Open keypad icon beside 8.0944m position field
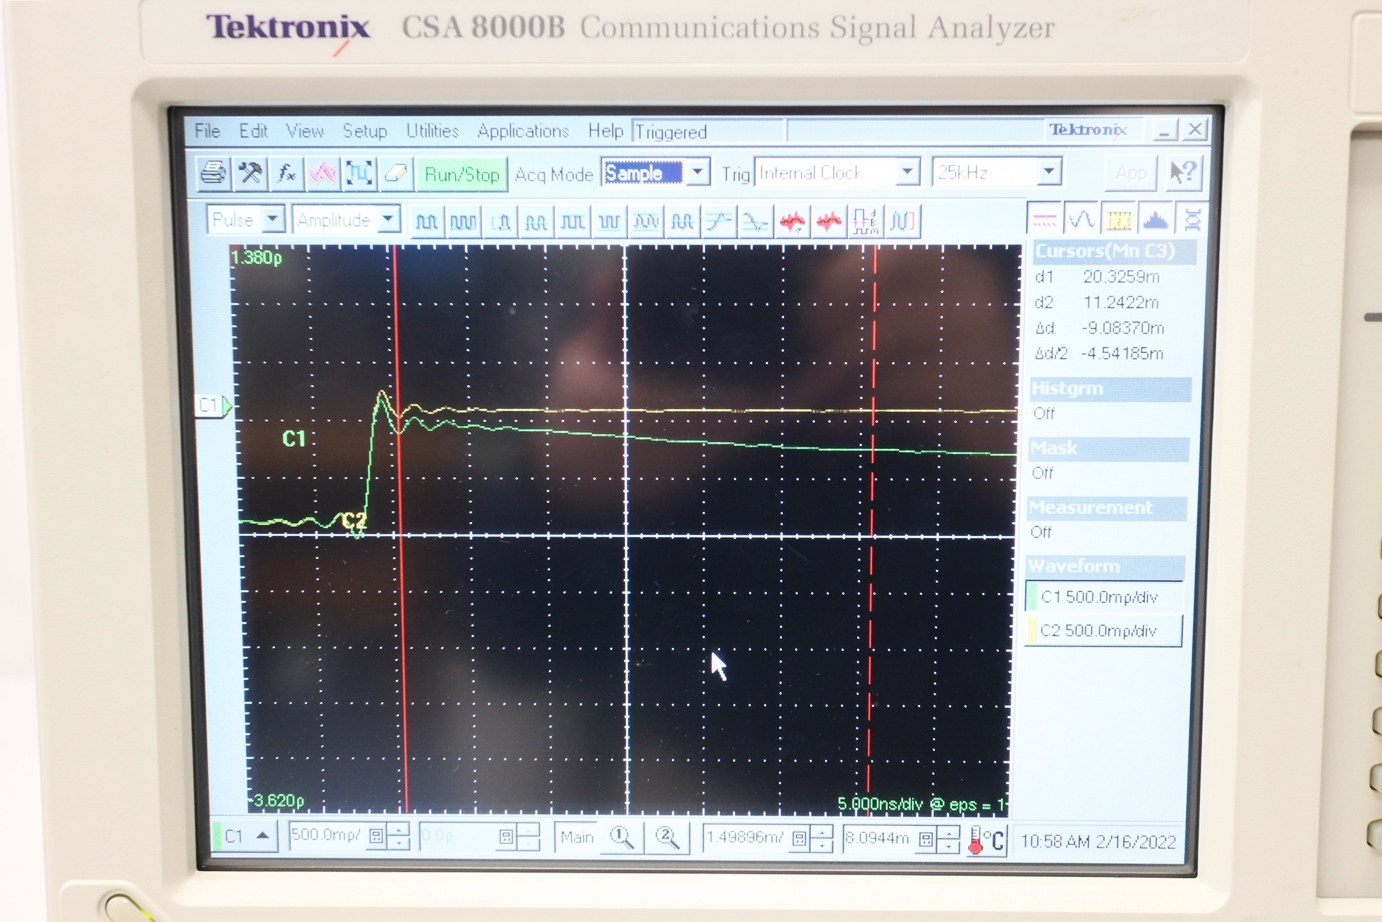The image size is (1382, 922). click(x=925, y=839)
